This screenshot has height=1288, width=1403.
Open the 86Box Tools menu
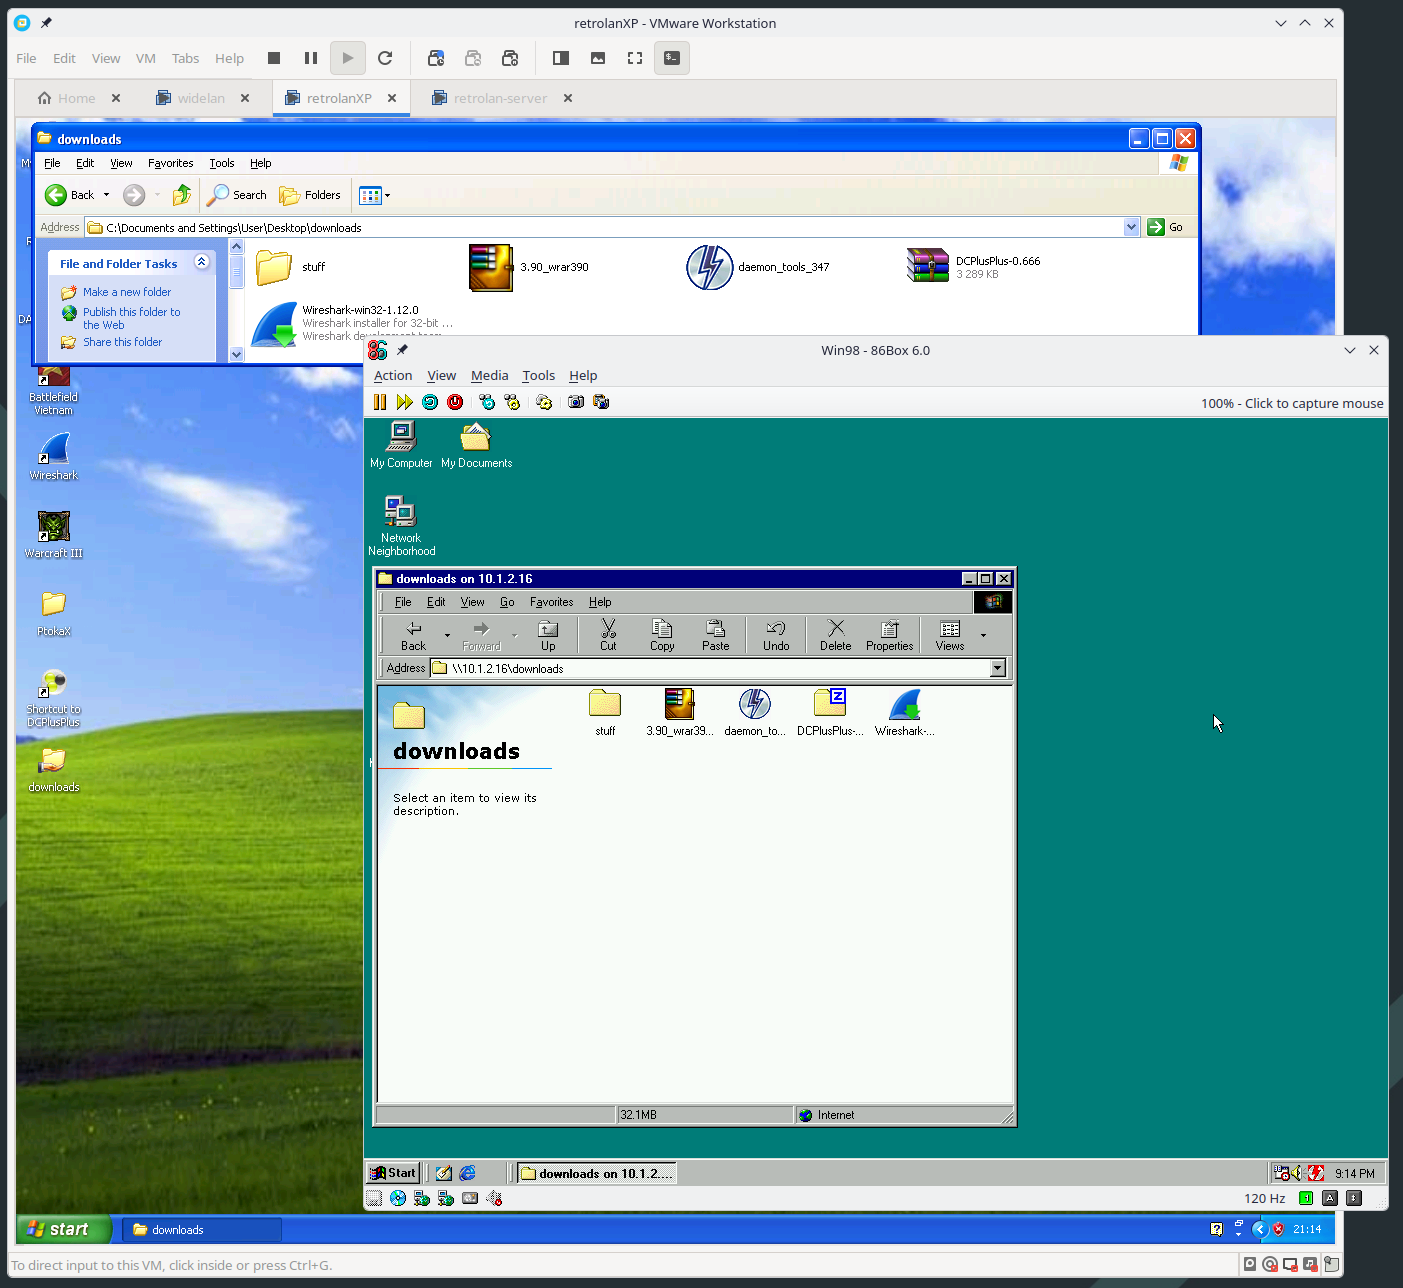point(538,376)
